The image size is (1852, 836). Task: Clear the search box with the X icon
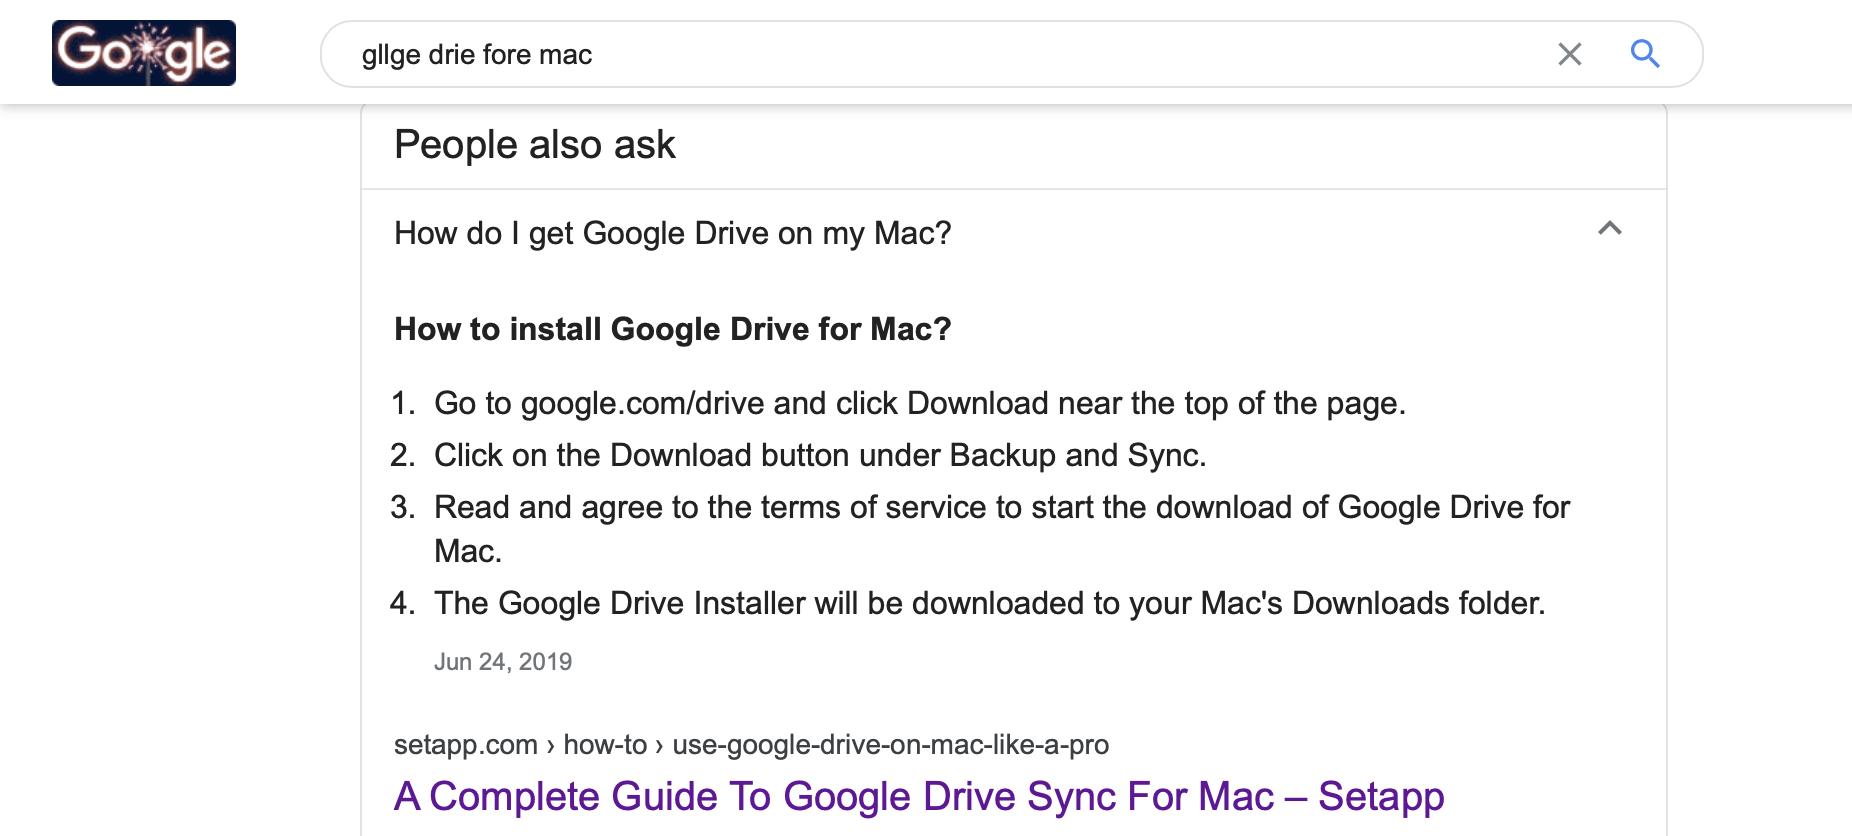1569,54
